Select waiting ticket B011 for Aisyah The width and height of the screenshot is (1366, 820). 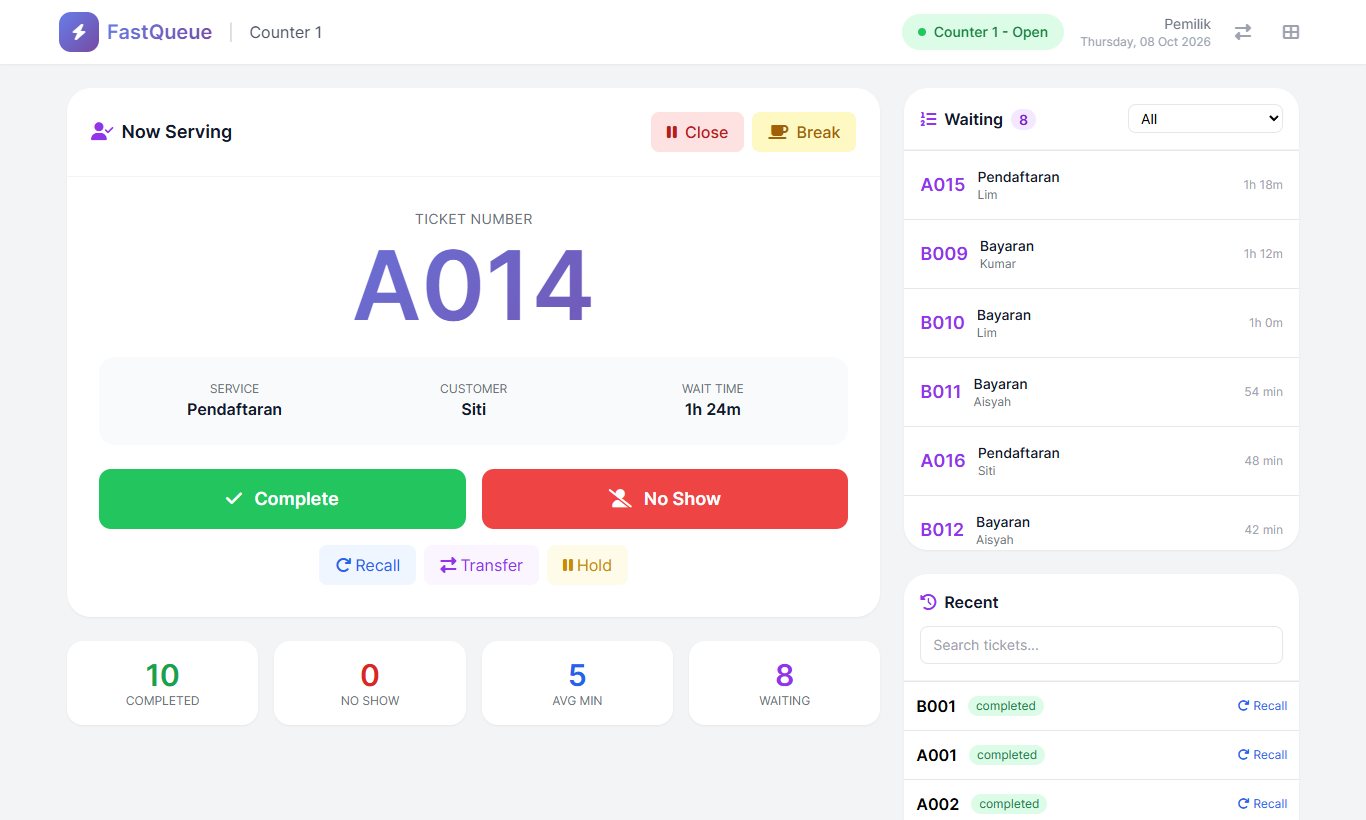(x=1101, y=392)
